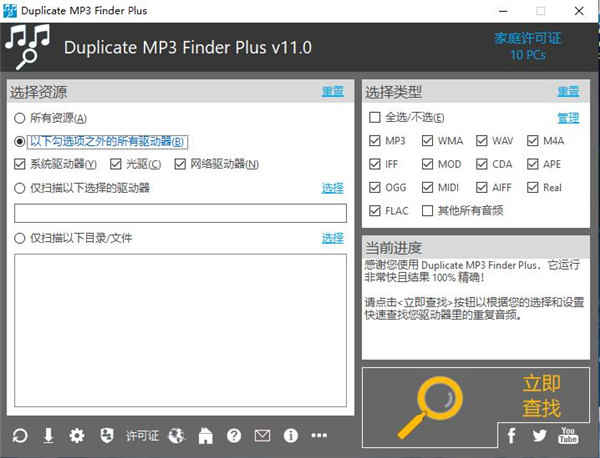Image resolution: width=600 pixels, height=458 pixels.
Task: Click the home page house icon
Action: (205, 435)
